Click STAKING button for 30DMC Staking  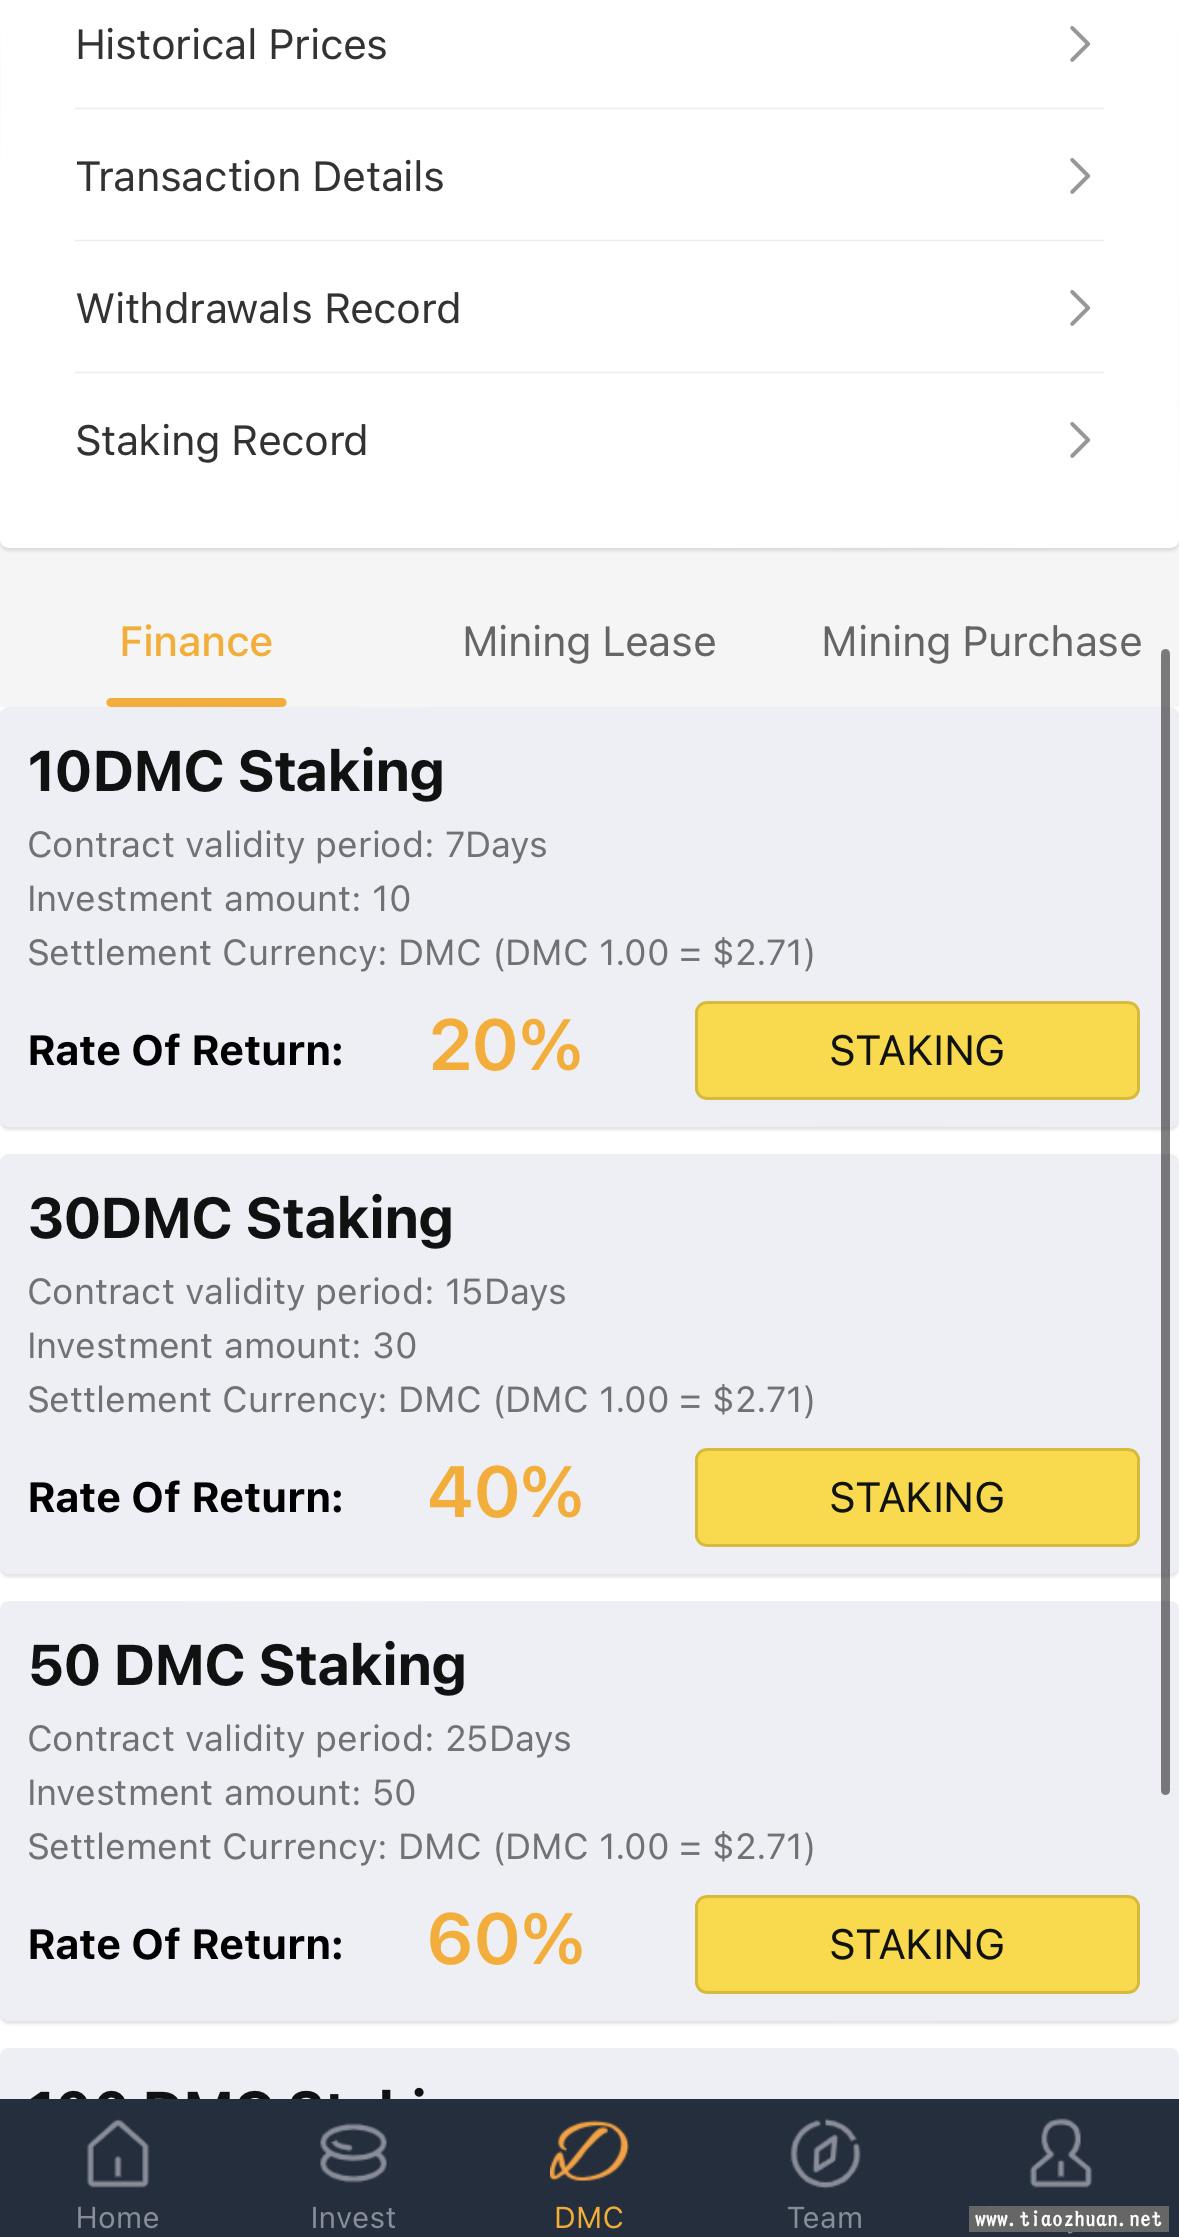[x=917, y=1497]
